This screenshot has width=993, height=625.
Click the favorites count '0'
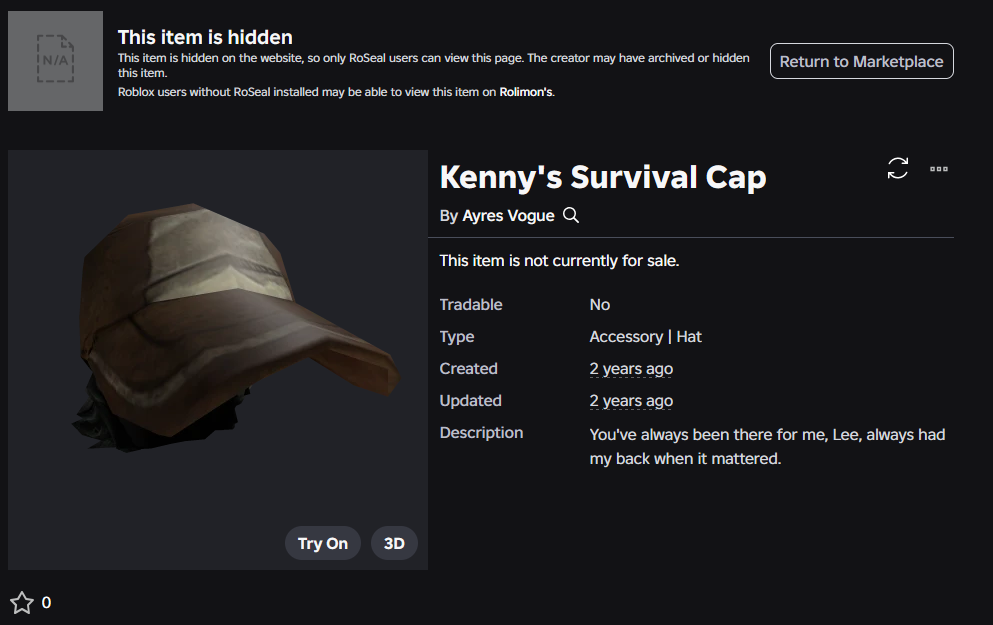(x=46, y=602)
